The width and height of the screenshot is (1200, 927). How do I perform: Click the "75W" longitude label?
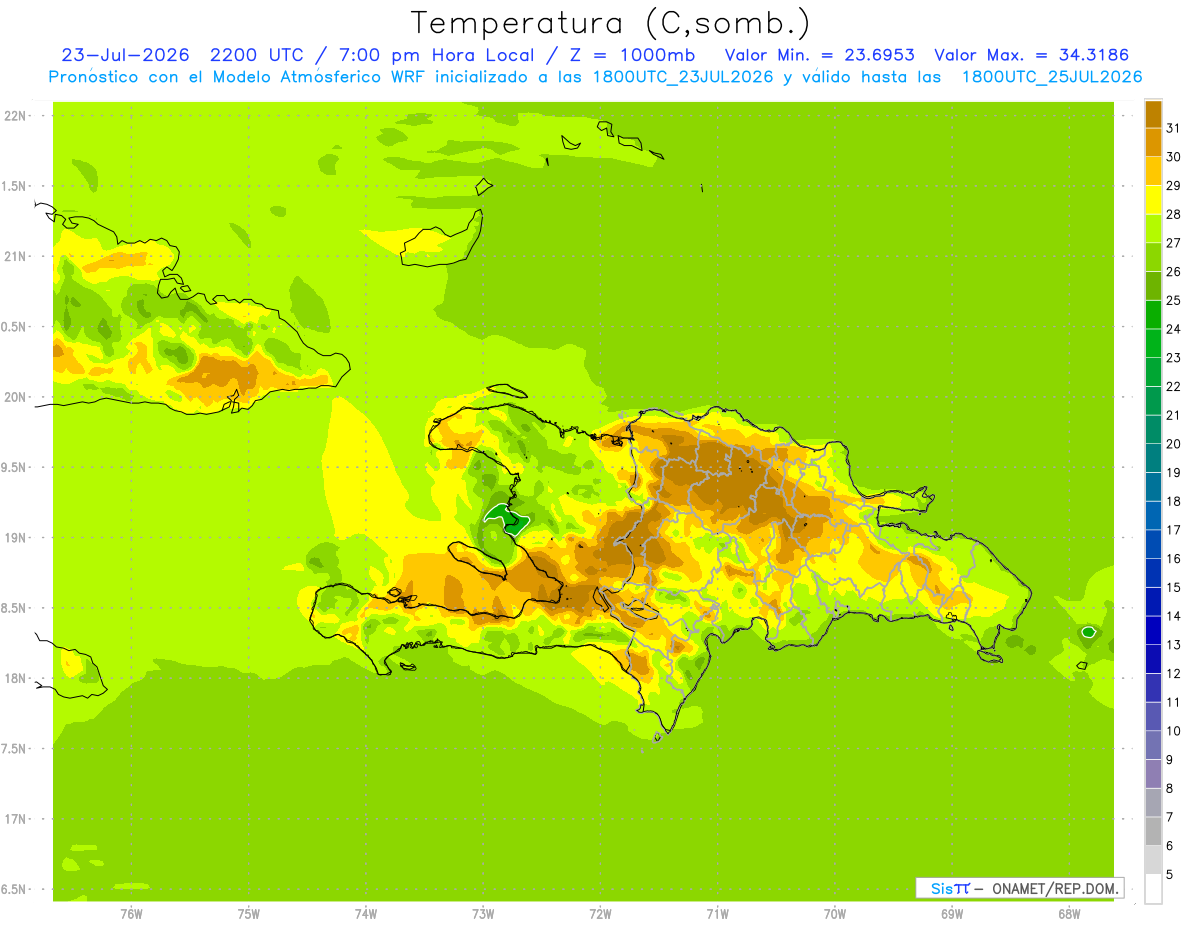[x=249, y=914]
